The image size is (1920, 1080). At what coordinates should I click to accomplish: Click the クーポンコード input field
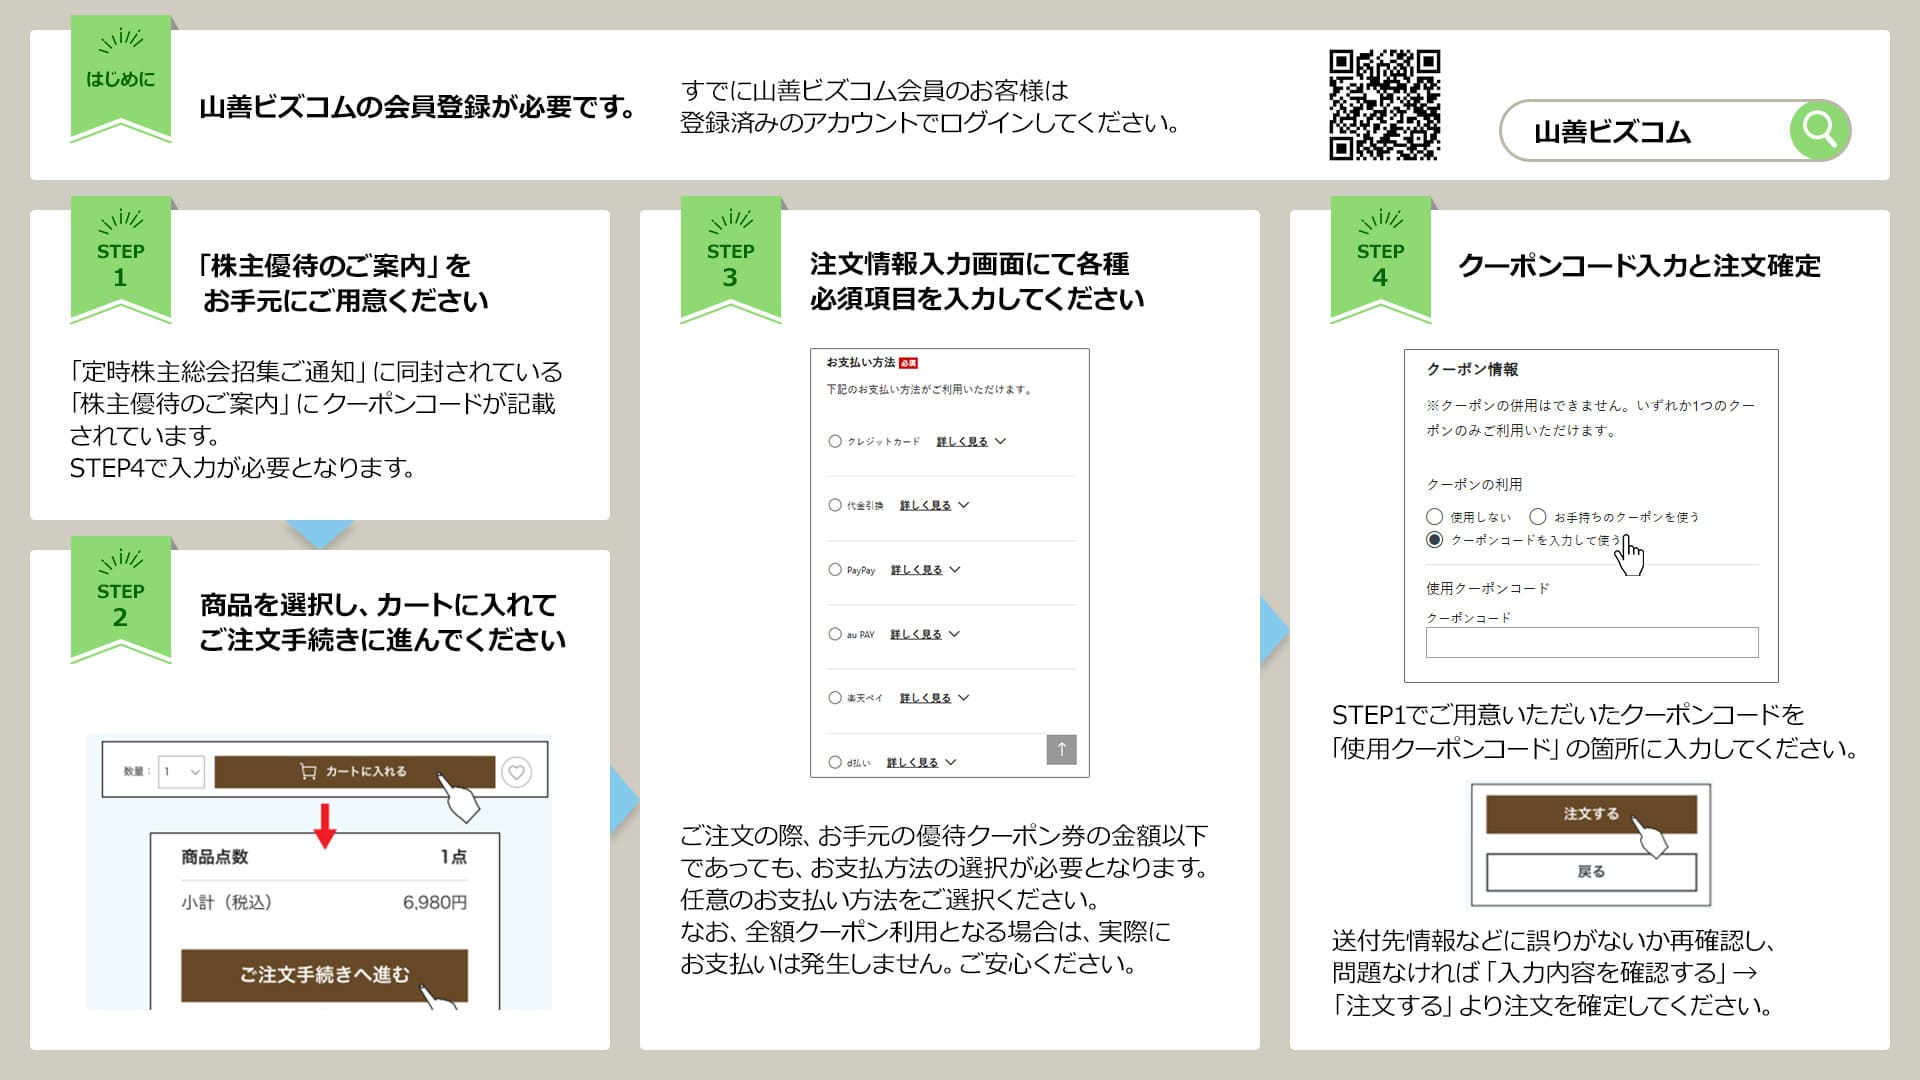[1593, 641]
